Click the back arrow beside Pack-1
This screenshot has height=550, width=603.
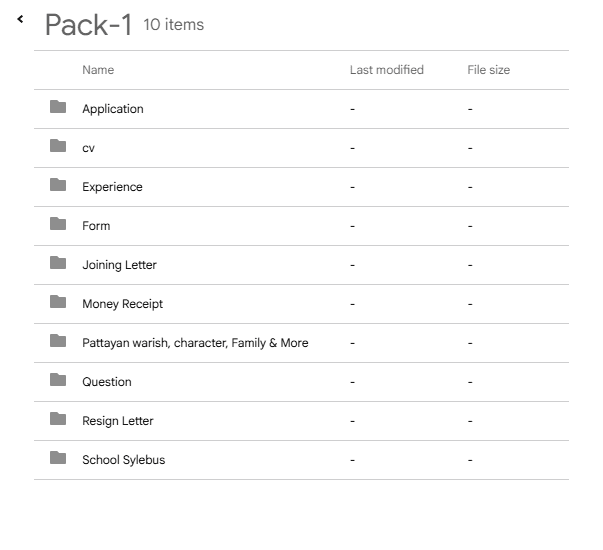pyautogui.click(x=20, y=19)
